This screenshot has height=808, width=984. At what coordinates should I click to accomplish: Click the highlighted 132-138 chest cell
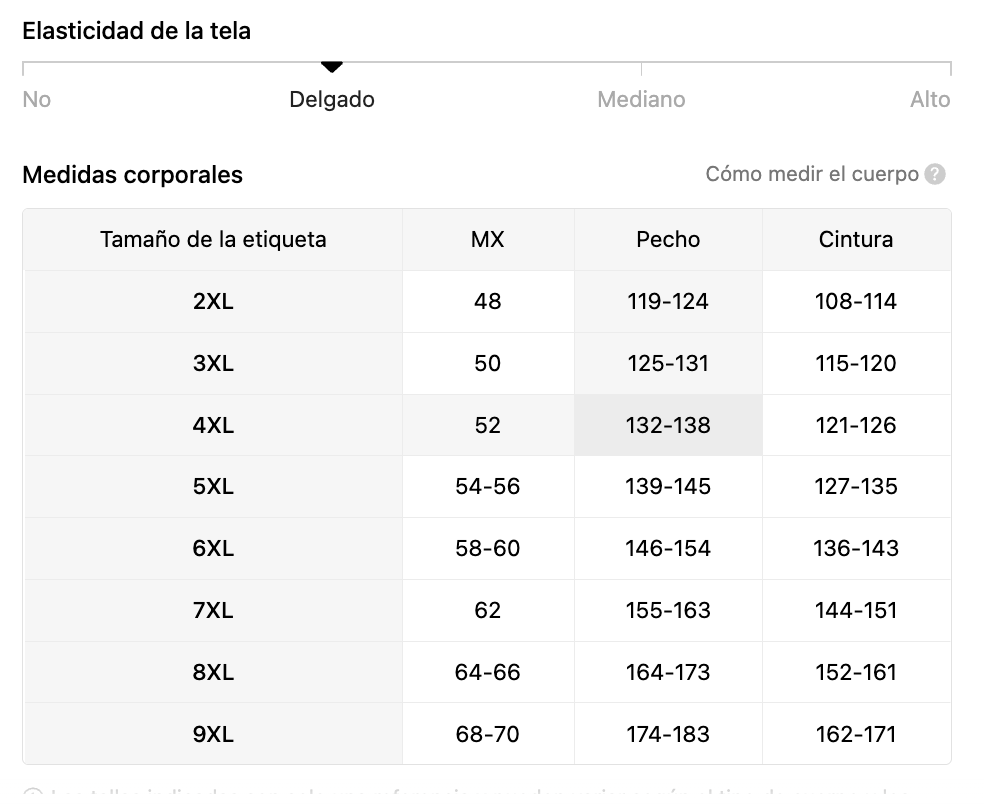pos(668,425)
